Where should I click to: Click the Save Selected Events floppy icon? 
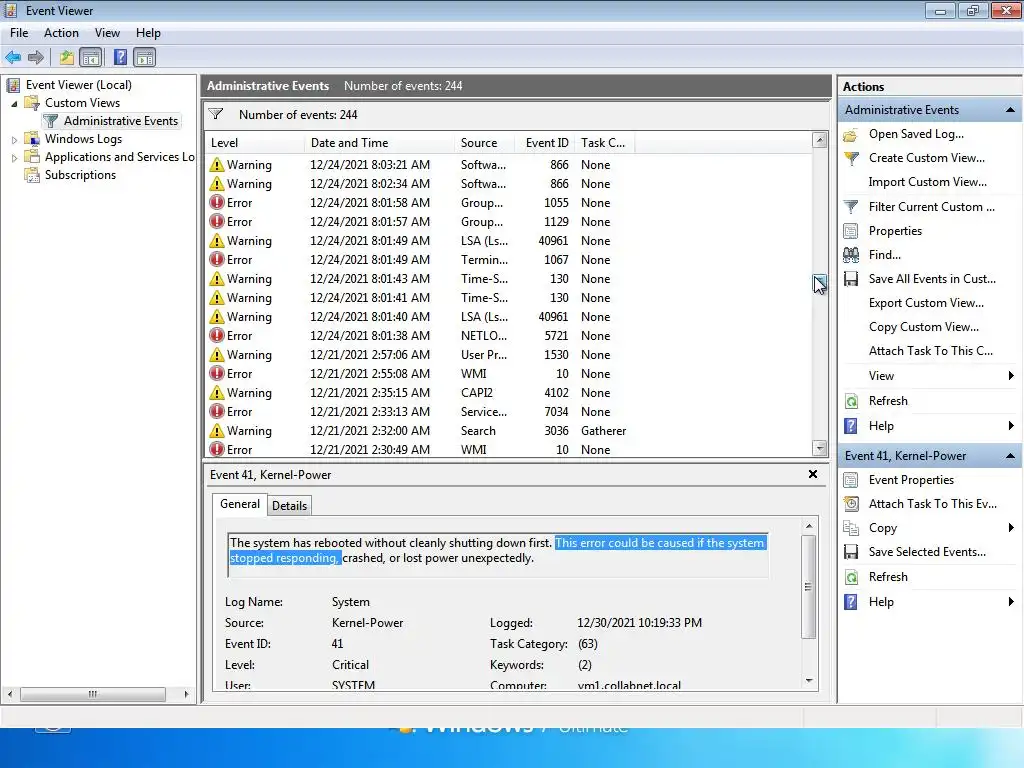851,552
